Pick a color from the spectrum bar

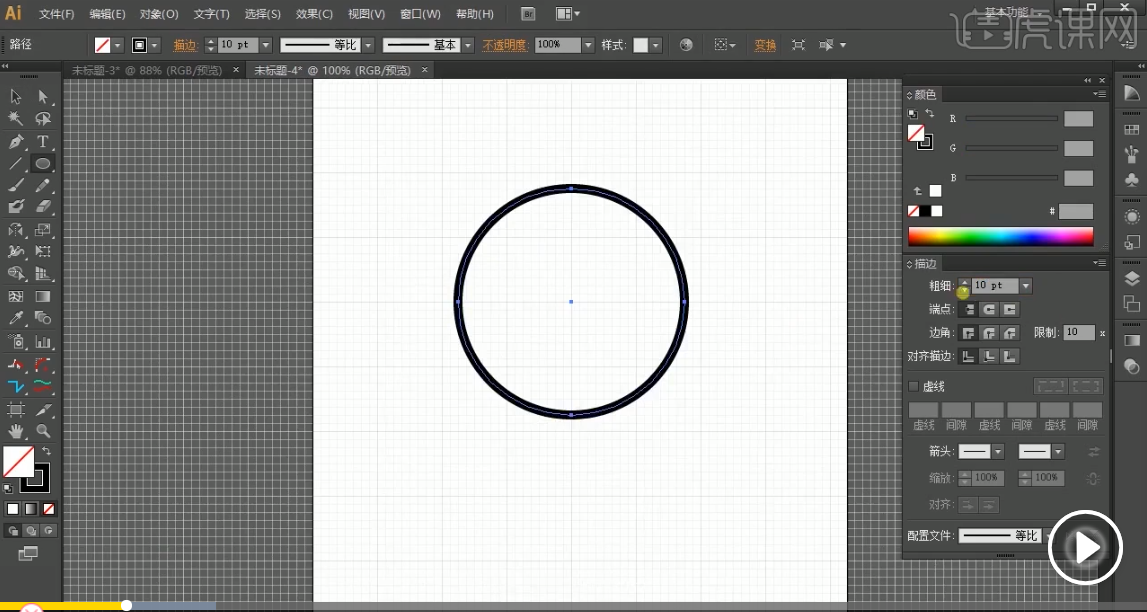click(x=1000, y=237)
